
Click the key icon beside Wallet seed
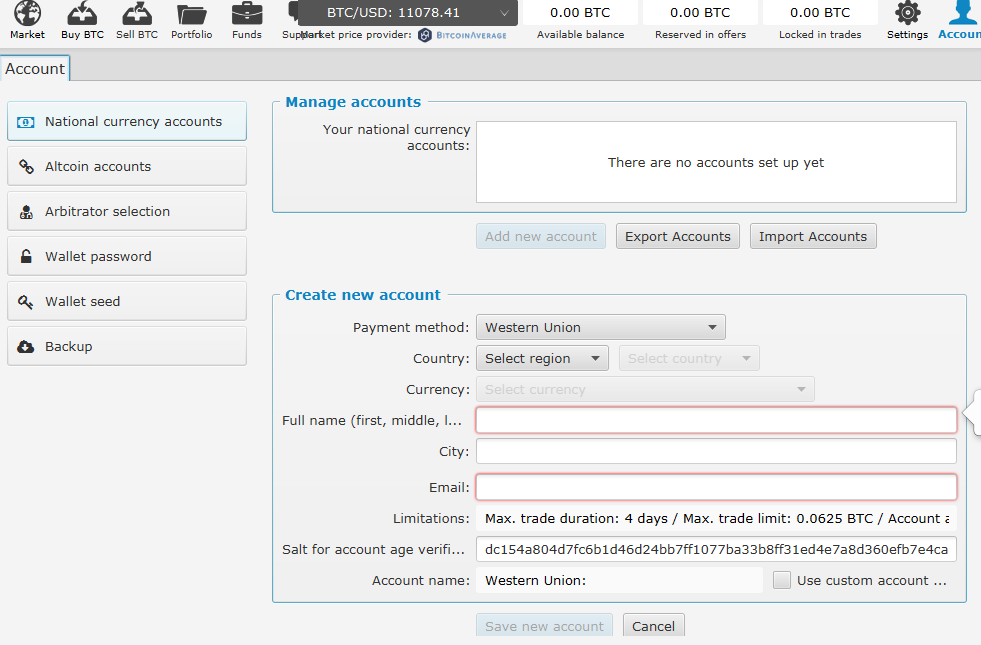(x=26, y=302)
